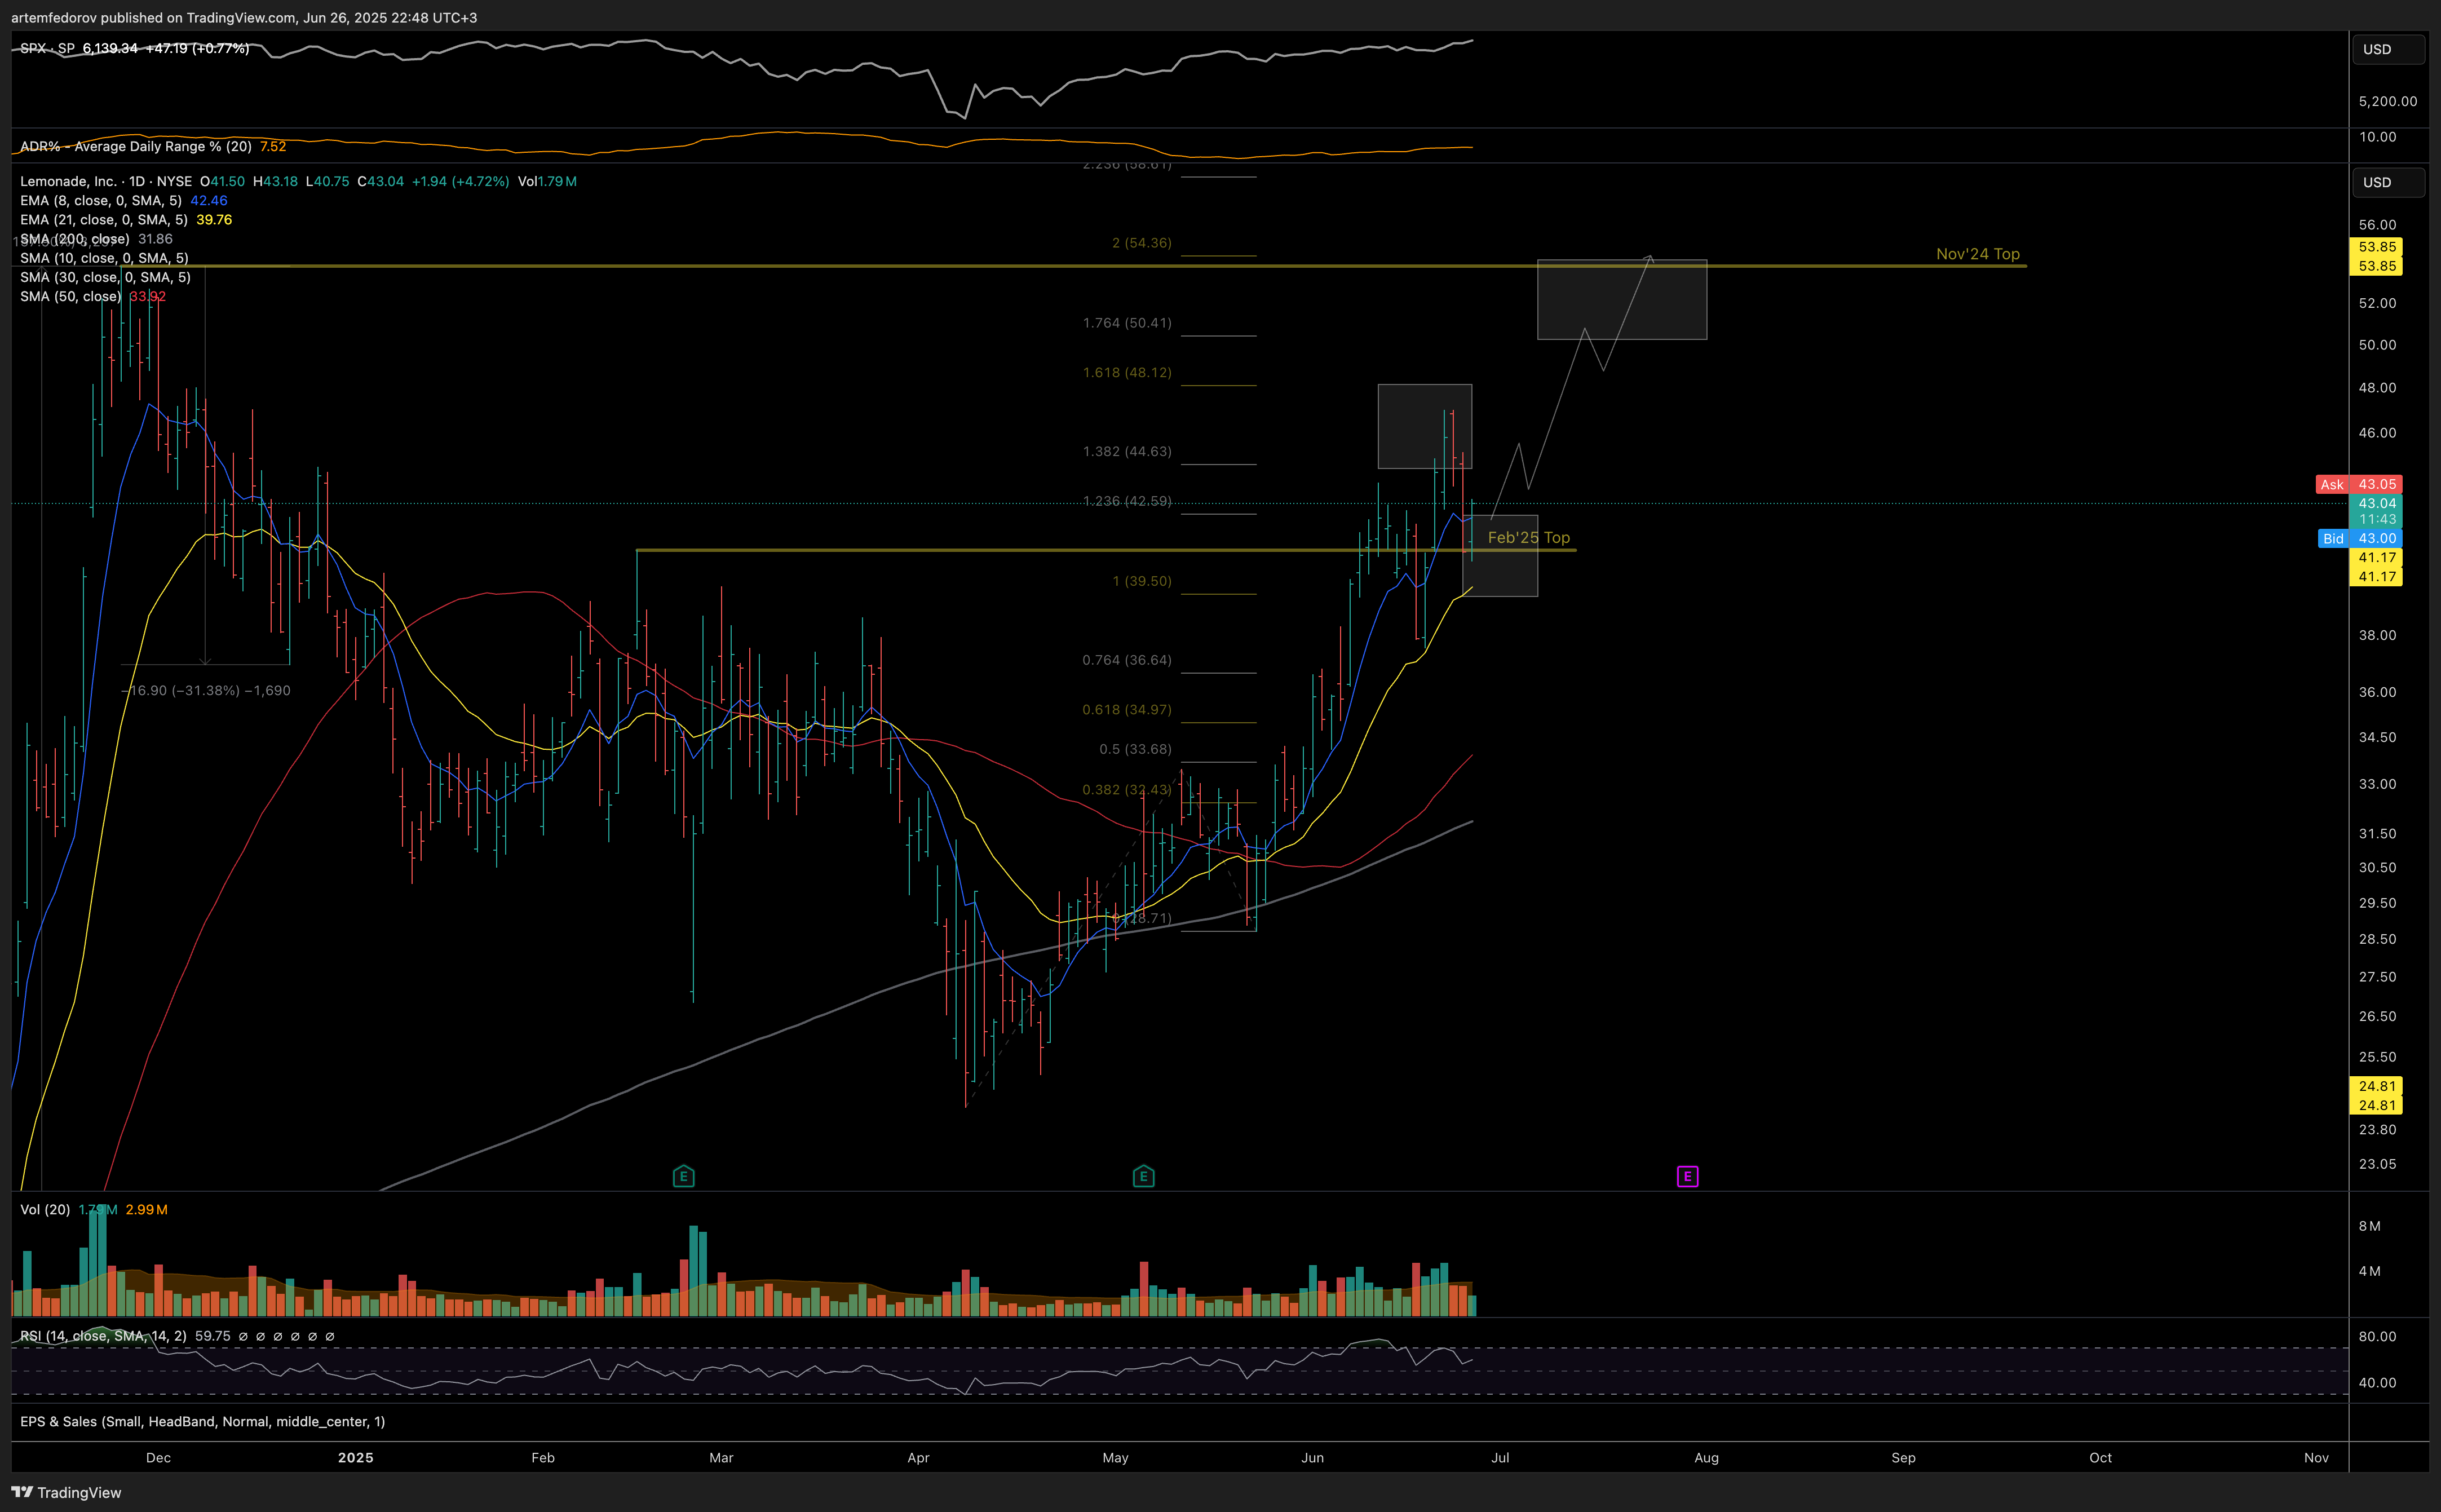Select the SMA (200, close) legend entry
The width and height of the screenshot is (2441, 1512).
[x=75, y=238]
